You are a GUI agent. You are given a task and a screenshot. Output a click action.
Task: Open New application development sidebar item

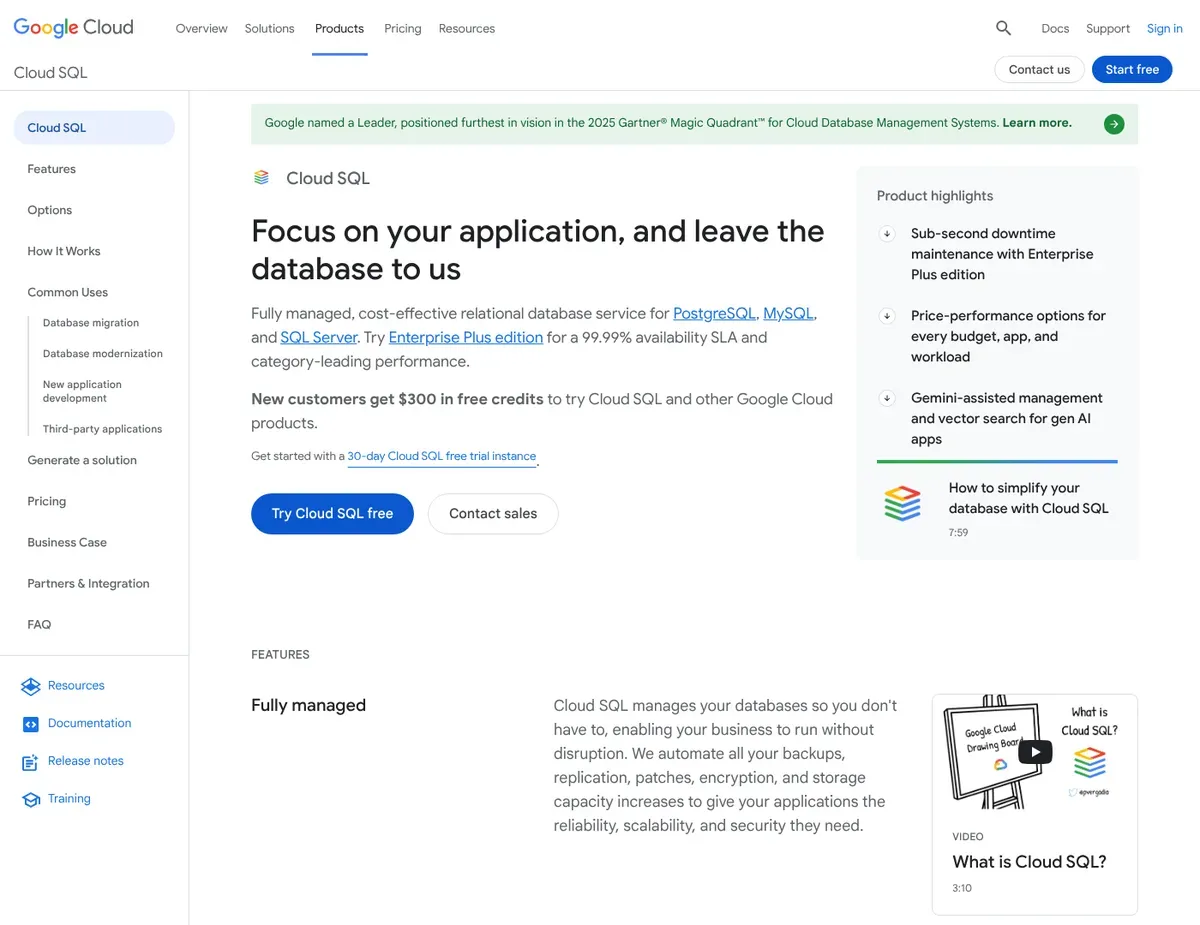pyautogui.click(x=82, y=391)
